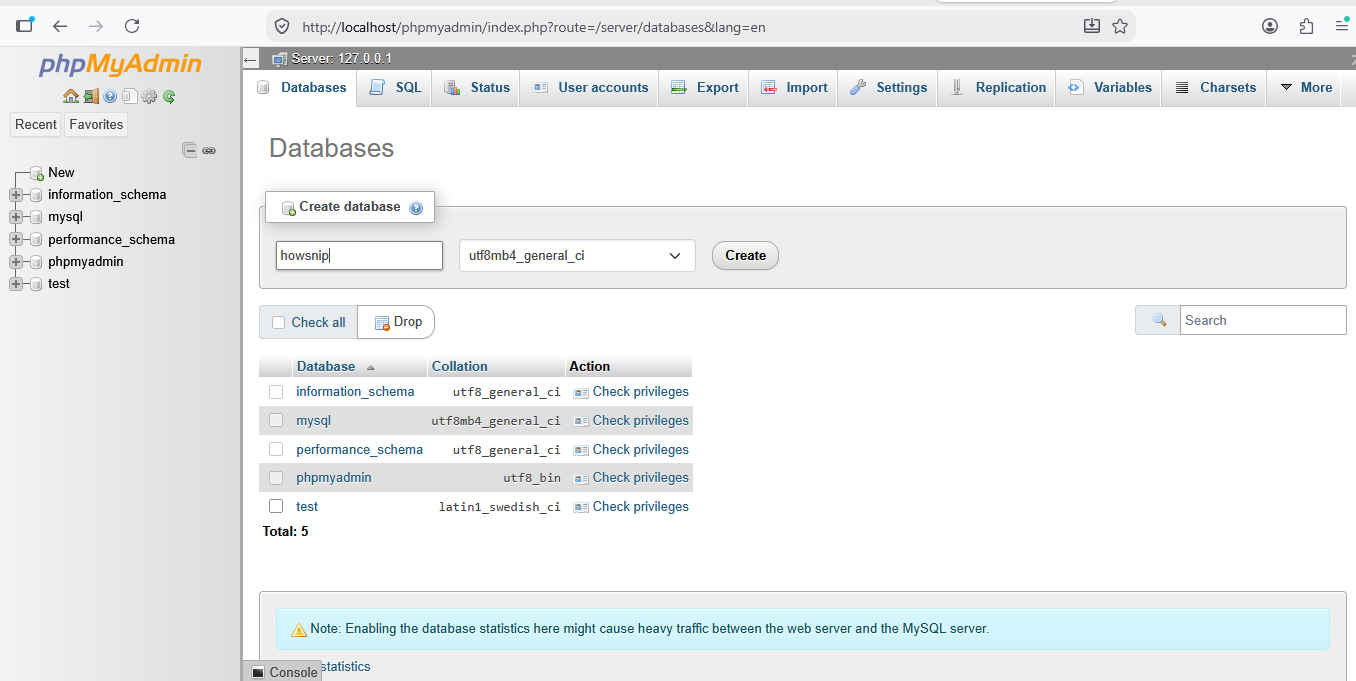The height and width of the screenshot is (681, 1356).
Task: Open Check privileges for information_schema
Action: tap(631, 392)
